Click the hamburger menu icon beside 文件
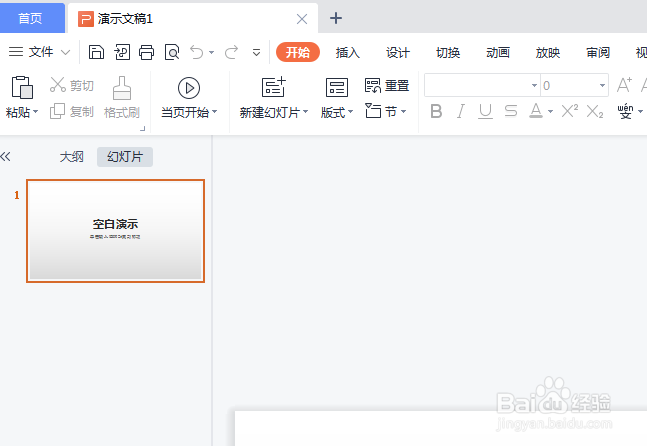 [16, 52]
